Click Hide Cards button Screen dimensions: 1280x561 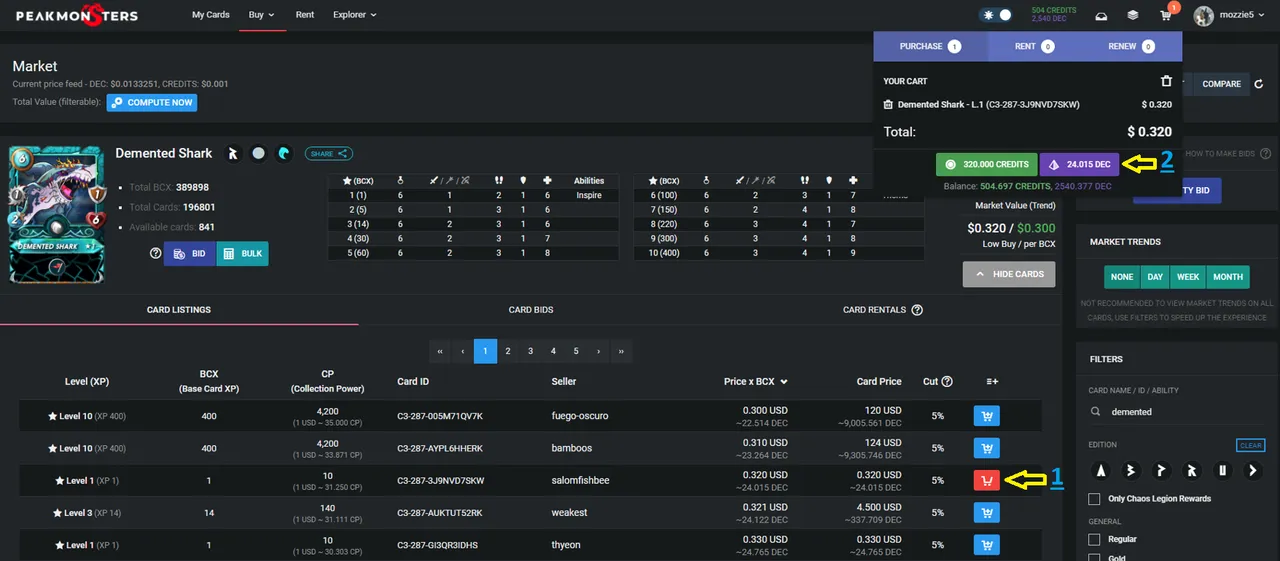pos(1009,274)
